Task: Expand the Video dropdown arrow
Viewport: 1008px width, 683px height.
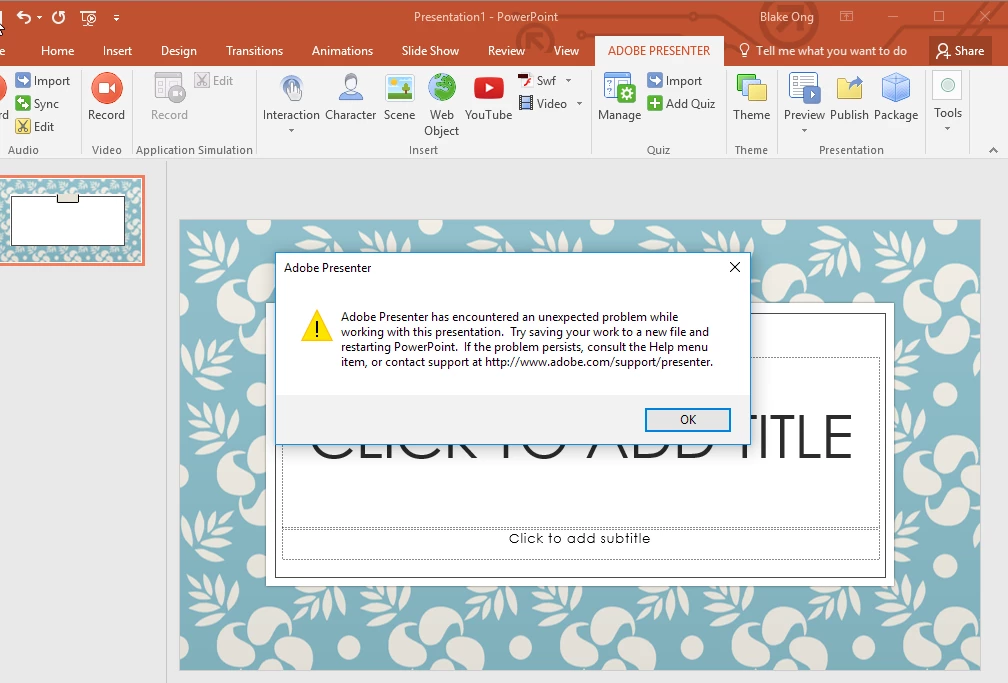Action: tap(579, 104)
